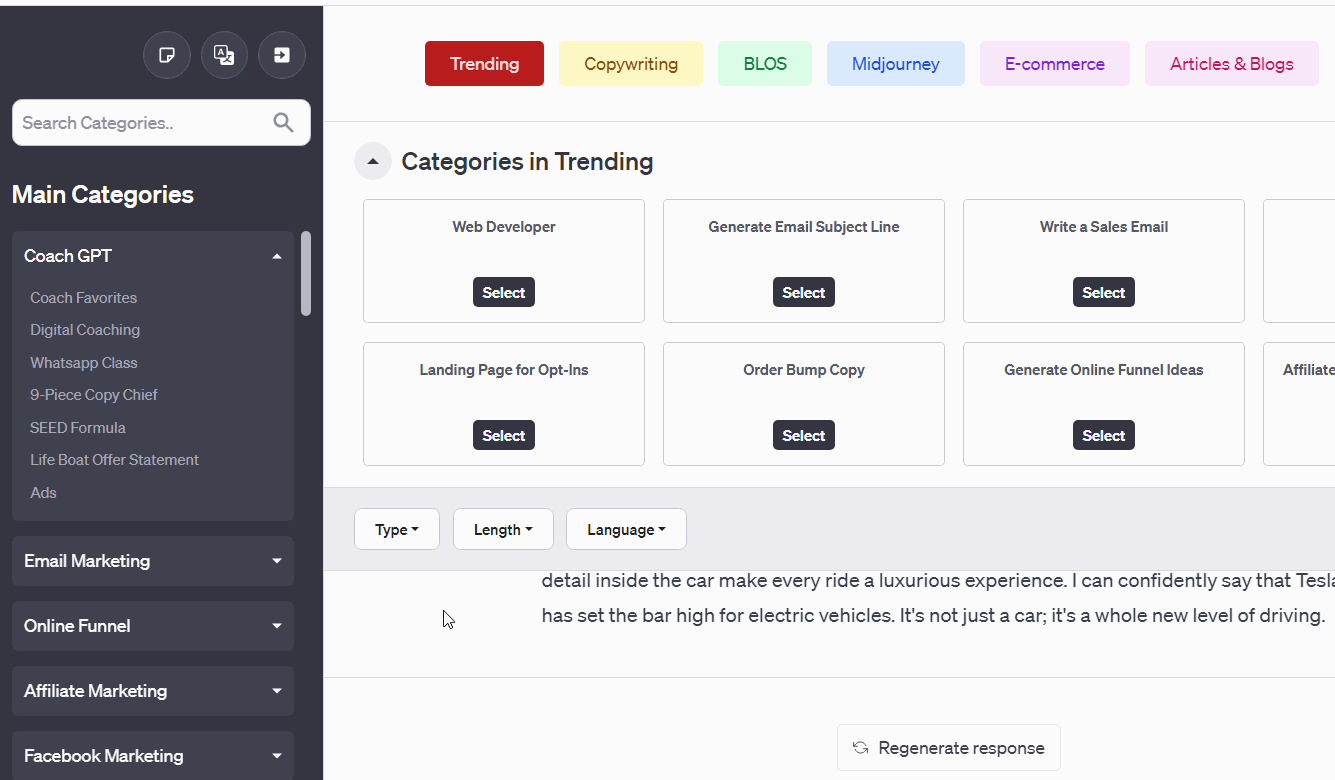Click the Regenerate response button
The image size is (1335, 780).
point(948,748)
